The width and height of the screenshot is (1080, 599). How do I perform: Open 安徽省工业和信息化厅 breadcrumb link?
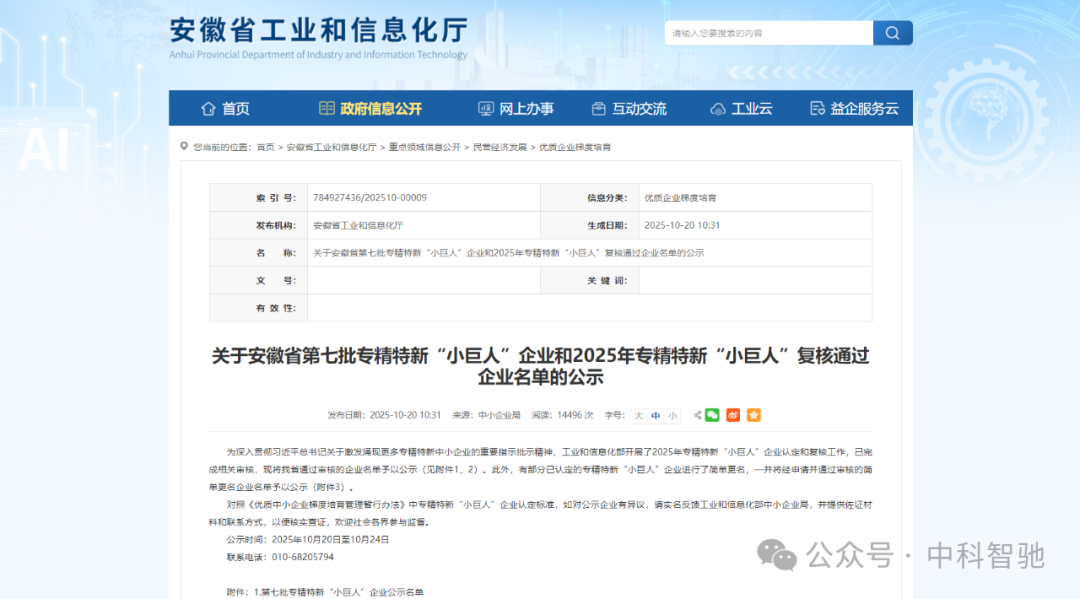[x=331, y=147]
